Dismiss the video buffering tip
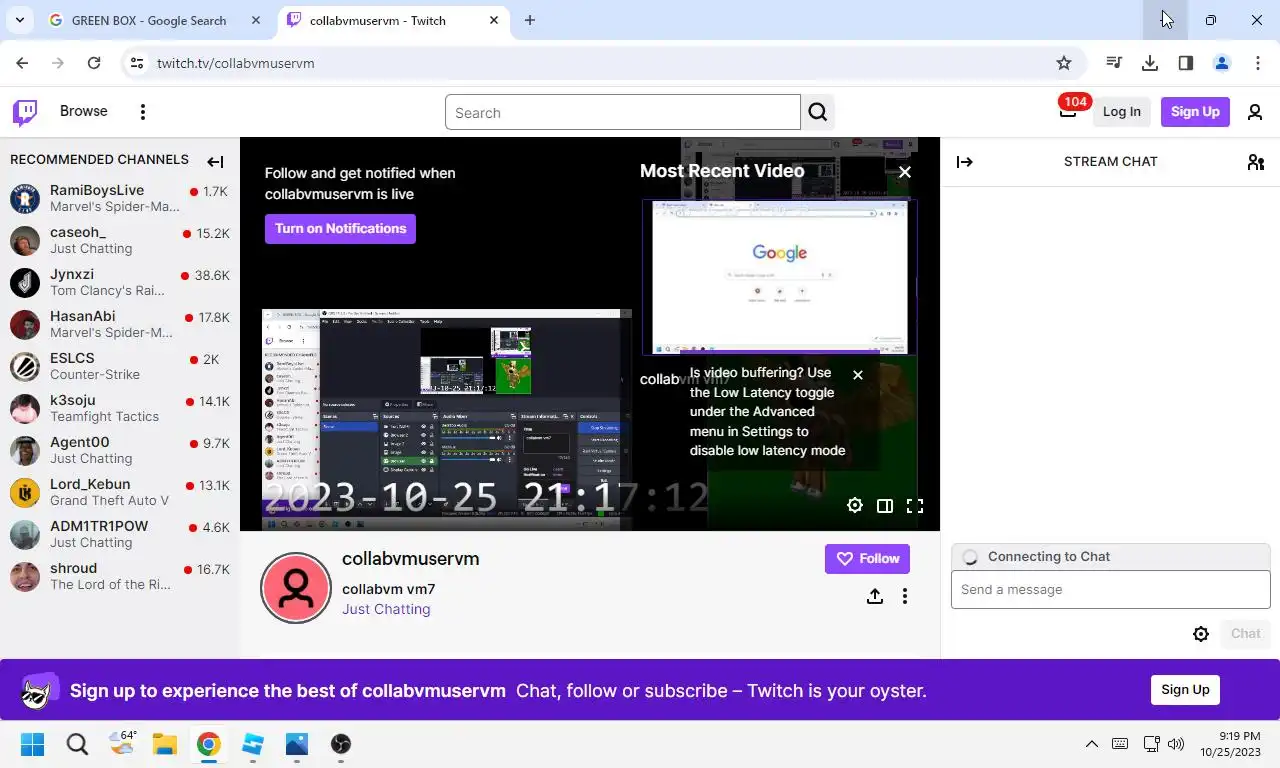 tap(858, 375)
